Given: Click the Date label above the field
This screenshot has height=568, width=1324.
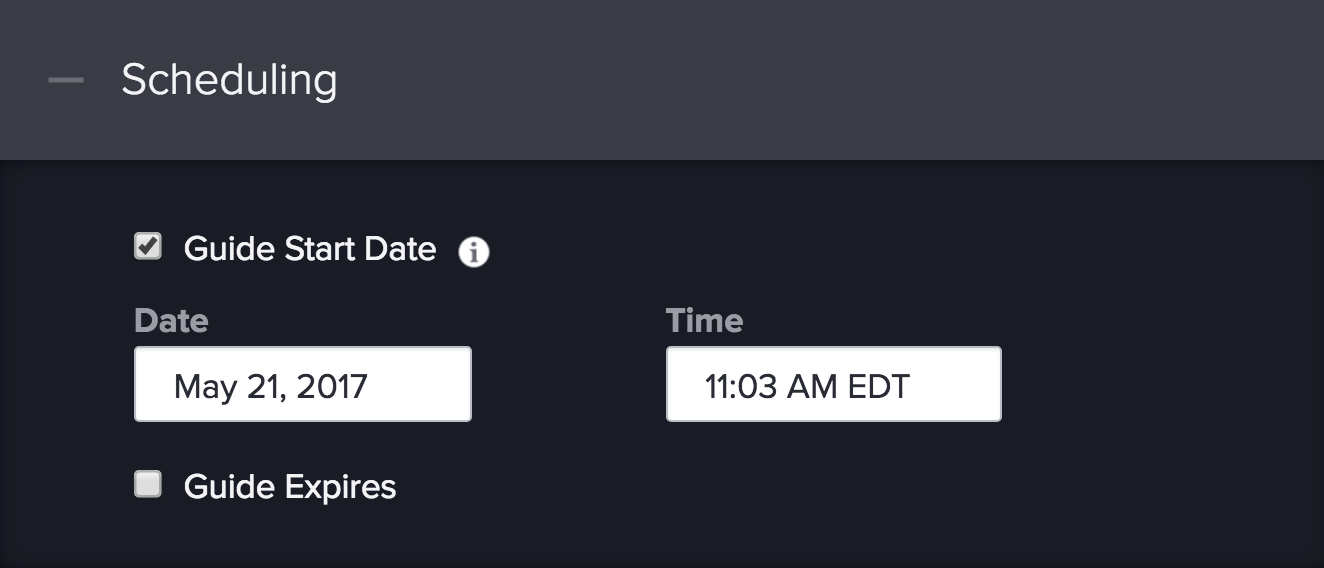Looking at the screenshot, I should pos(171,321).
